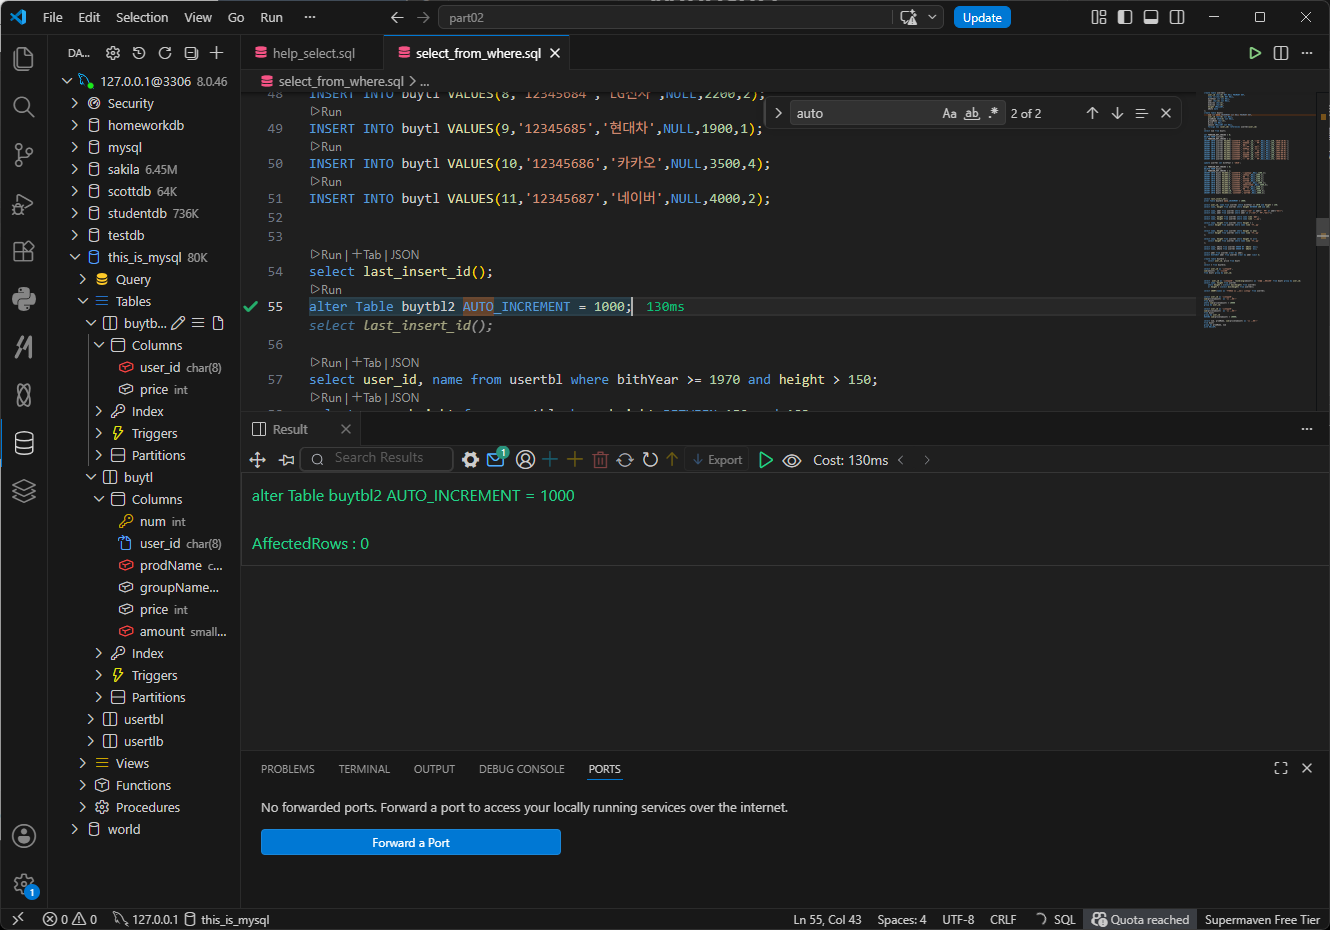This screenshot has width=1330, height=930.
Task: Toggle Match Whole Word in find widget
Action: coord(972,113)
